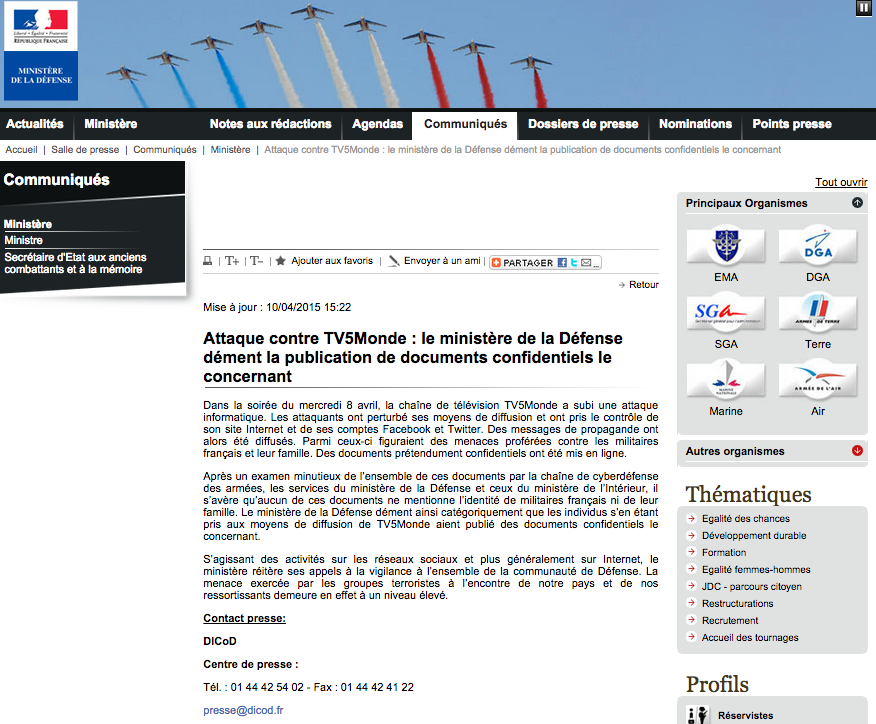Image resolution: width=876 pixels, height=724 pixels.
Task: Go back via the Retour link
Action: (644, 284)
